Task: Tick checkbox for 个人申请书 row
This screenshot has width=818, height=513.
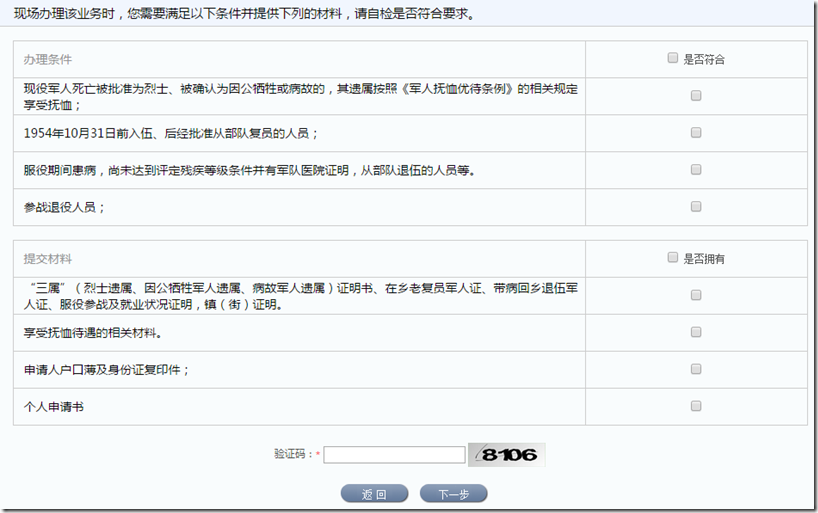Action: pos(696,406)
